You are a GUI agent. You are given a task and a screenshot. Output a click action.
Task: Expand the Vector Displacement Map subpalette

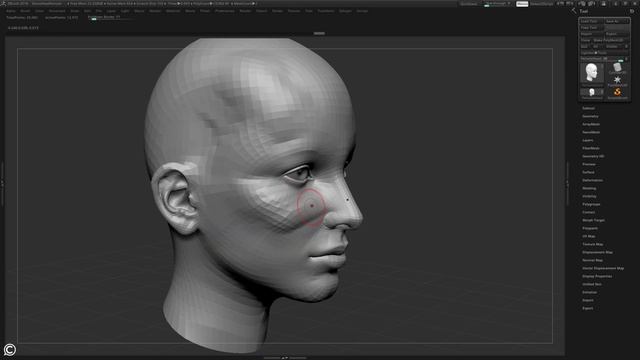[x=603, y=268]
